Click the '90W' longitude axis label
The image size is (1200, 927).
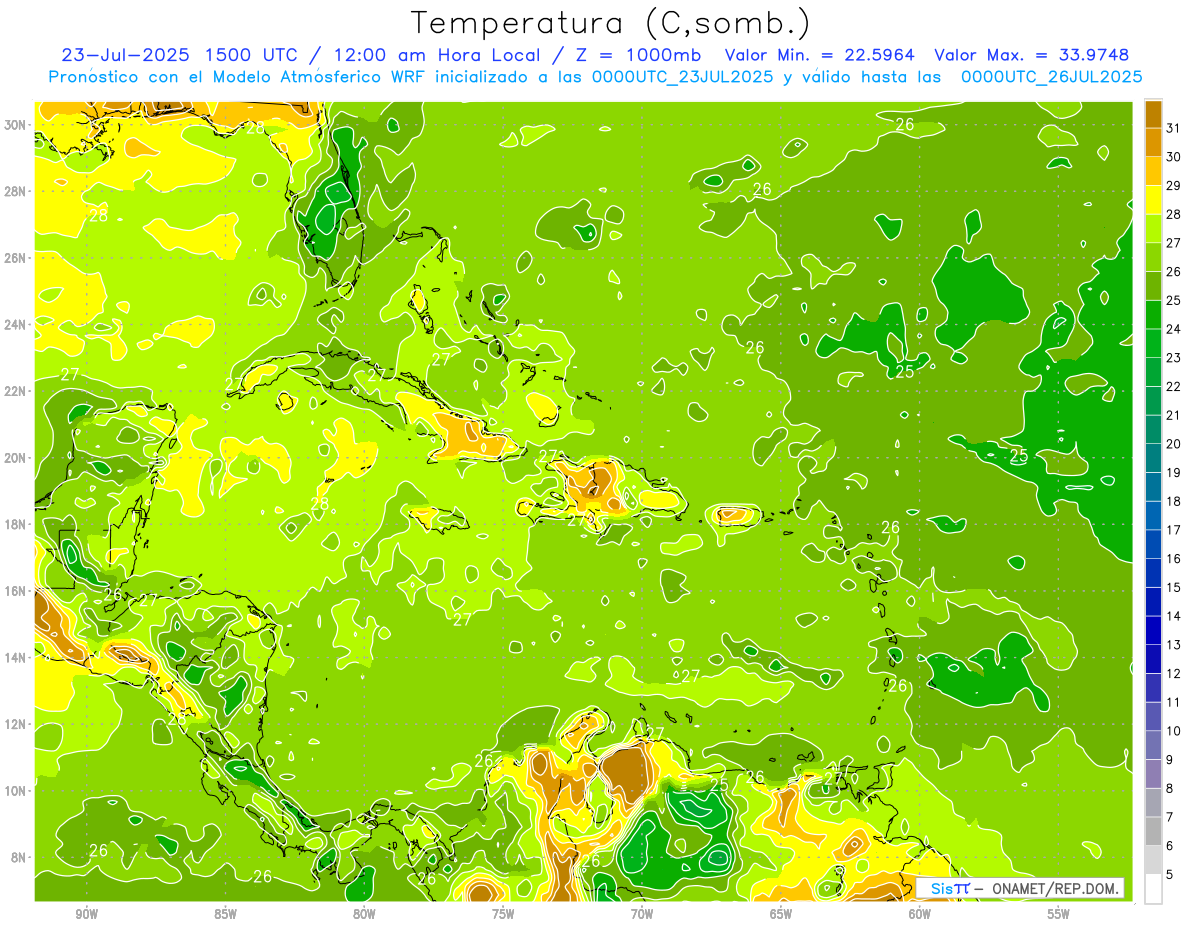click(87, 914)
